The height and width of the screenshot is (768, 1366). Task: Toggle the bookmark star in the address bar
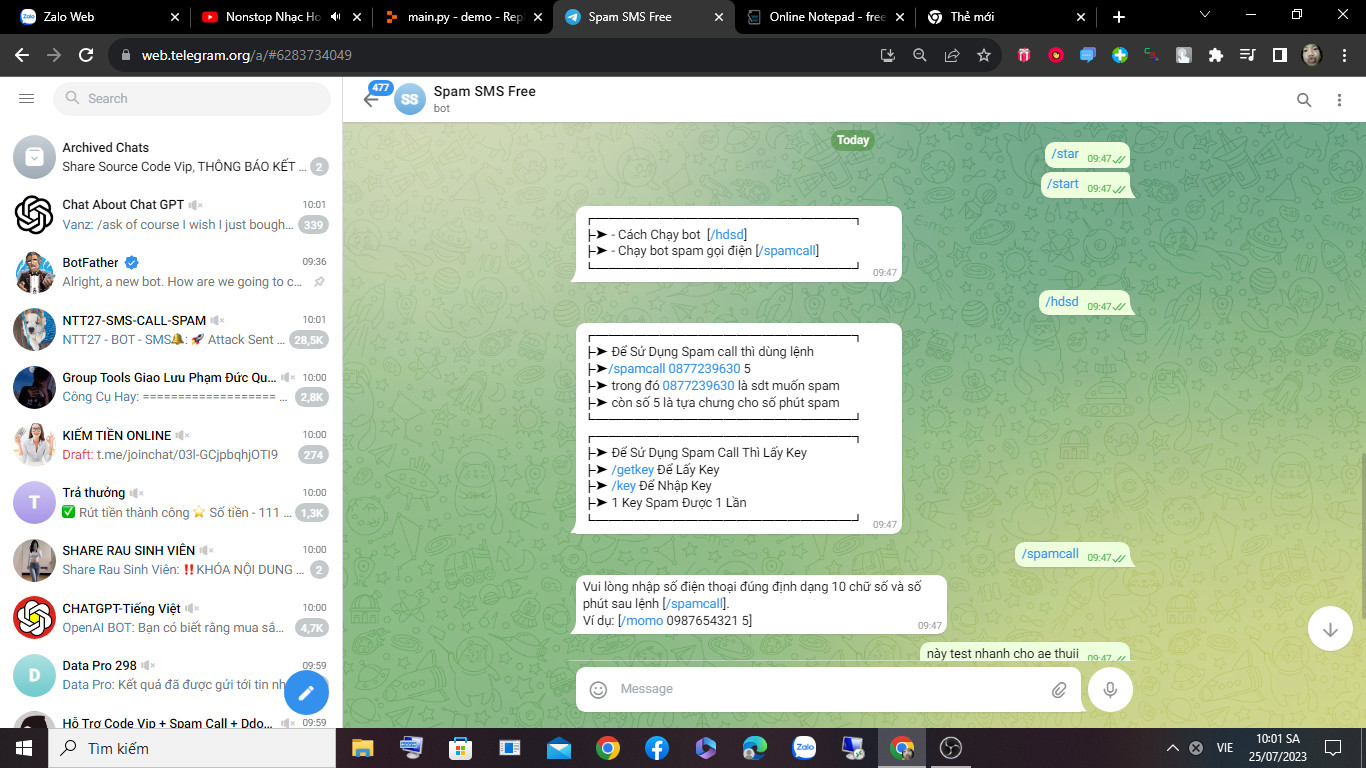coord(984,56)
